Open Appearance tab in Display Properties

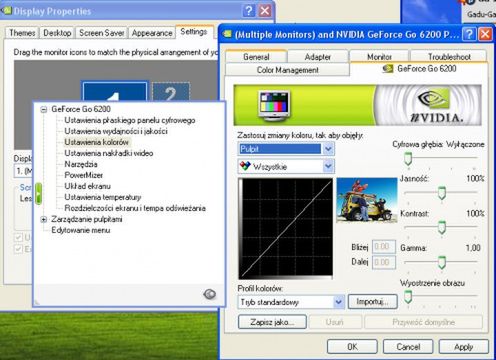point(152,33)
